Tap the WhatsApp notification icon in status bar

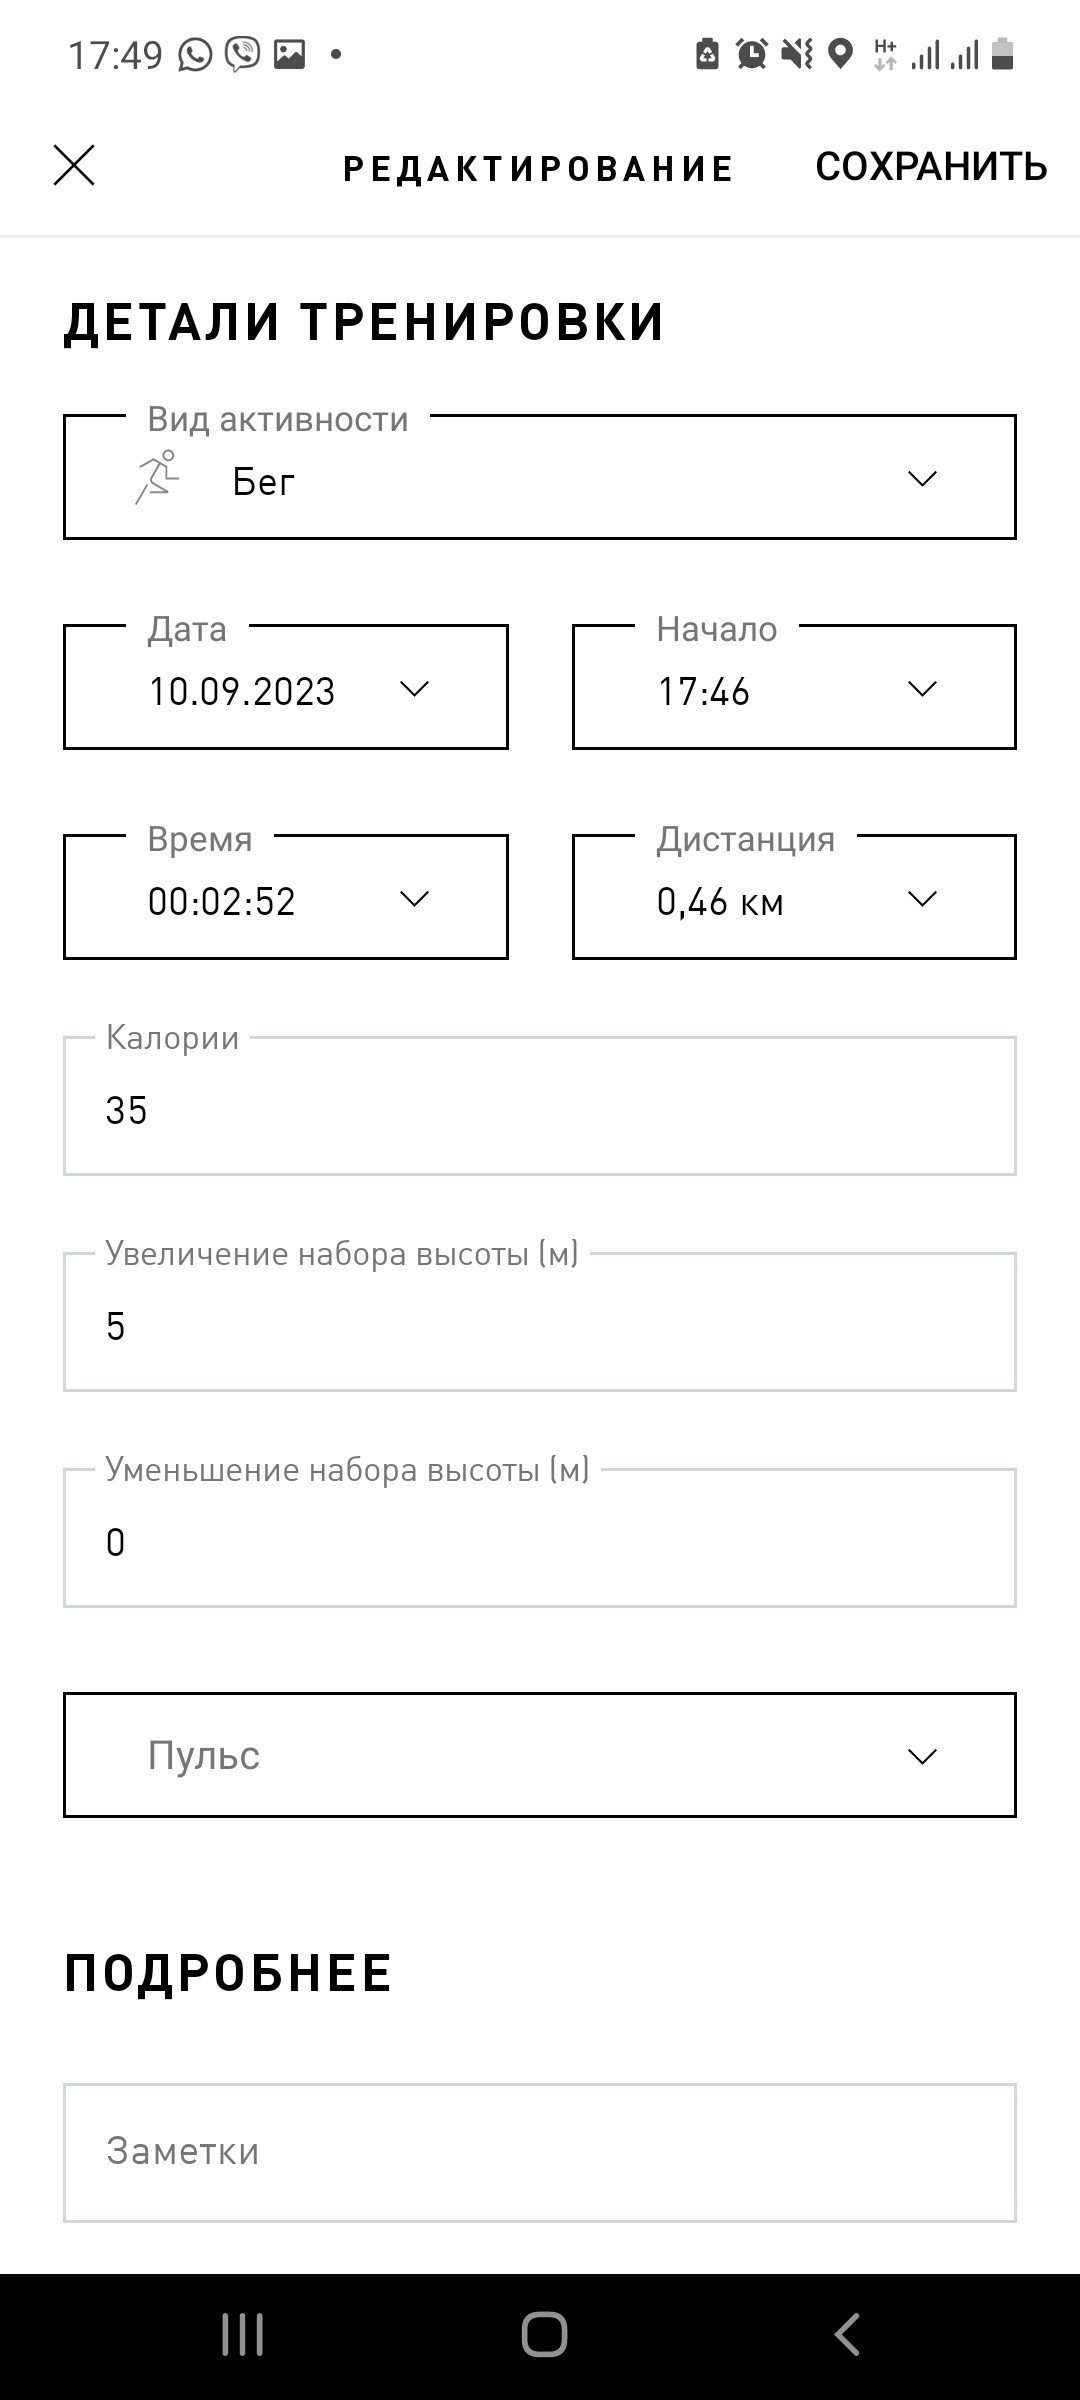point(195,53)
